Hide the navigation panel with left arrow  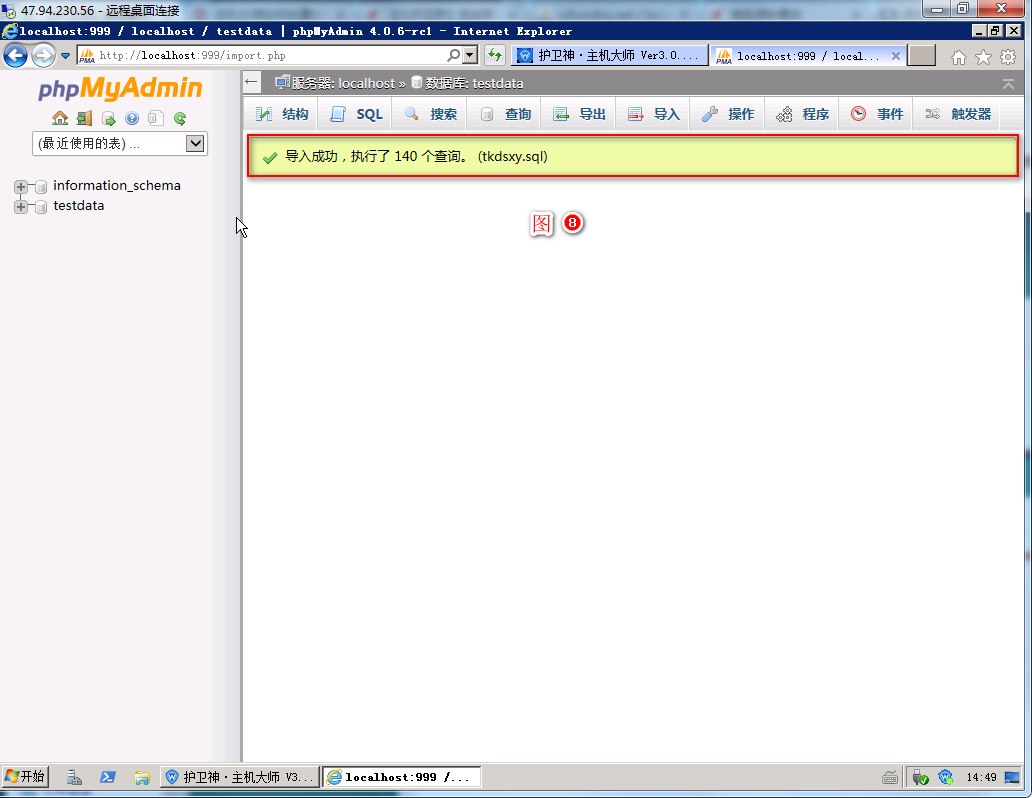coord(252,83)
